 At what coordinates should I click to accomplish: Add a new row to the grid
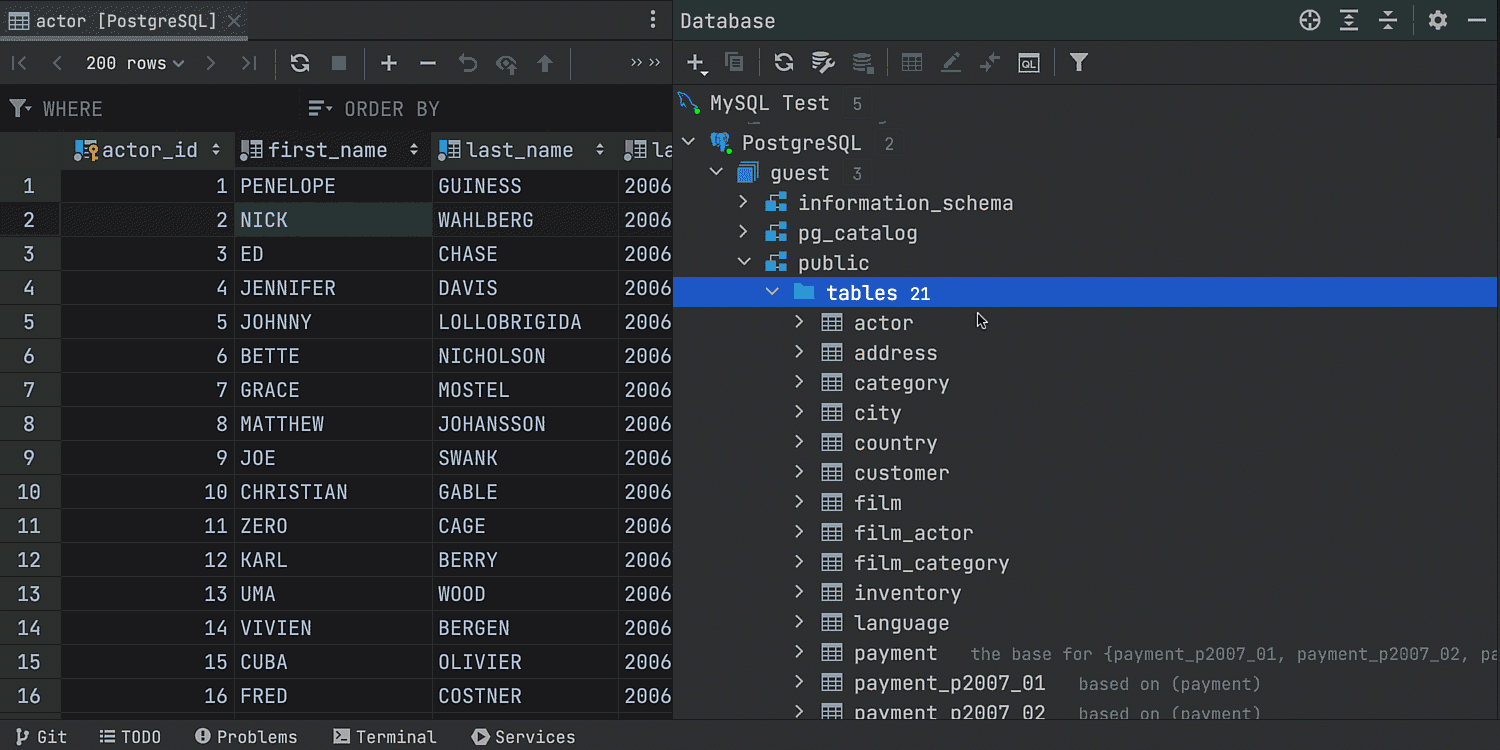pyautogui.click(x=389, y=63)
